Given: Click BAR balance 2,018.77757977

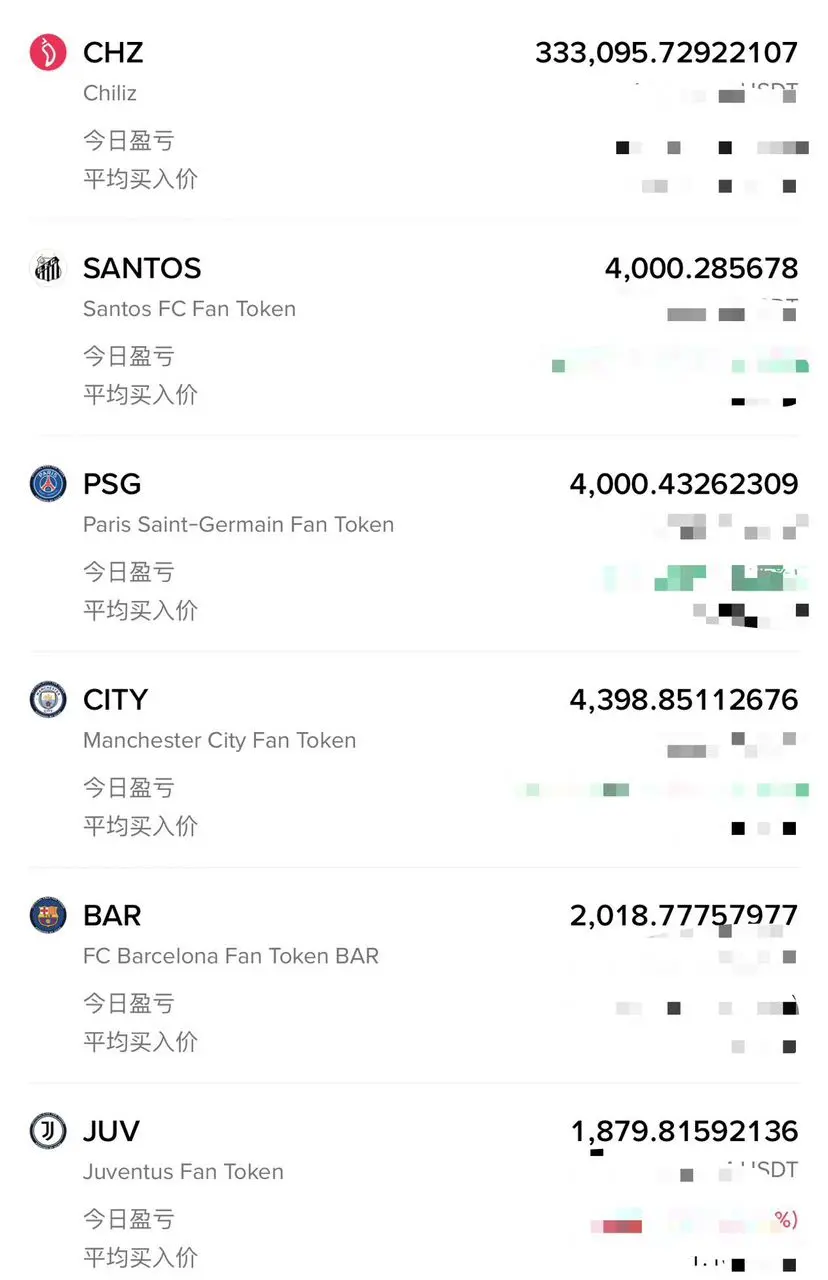Looking at the screenshot, I should pyautogui.click(x=684, y=915).
